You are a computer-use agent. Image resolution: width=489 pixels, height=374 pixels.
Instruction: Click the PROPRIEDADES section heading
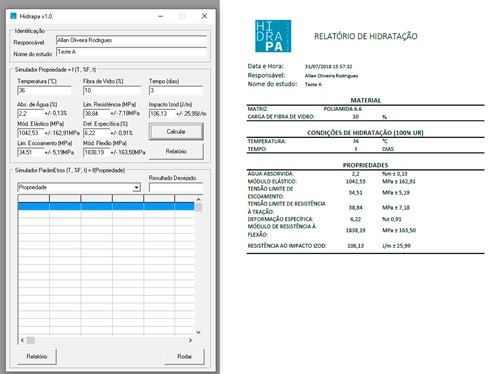365,165
